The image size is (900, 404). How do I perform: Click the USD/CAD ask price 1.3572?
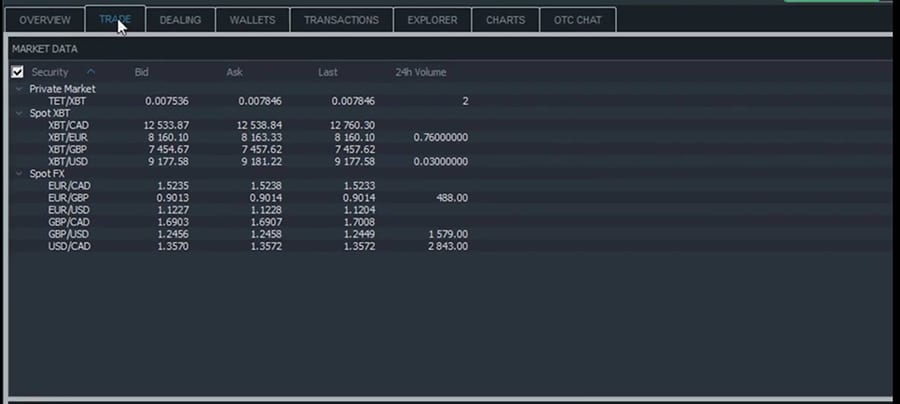[x=261, y=246]
